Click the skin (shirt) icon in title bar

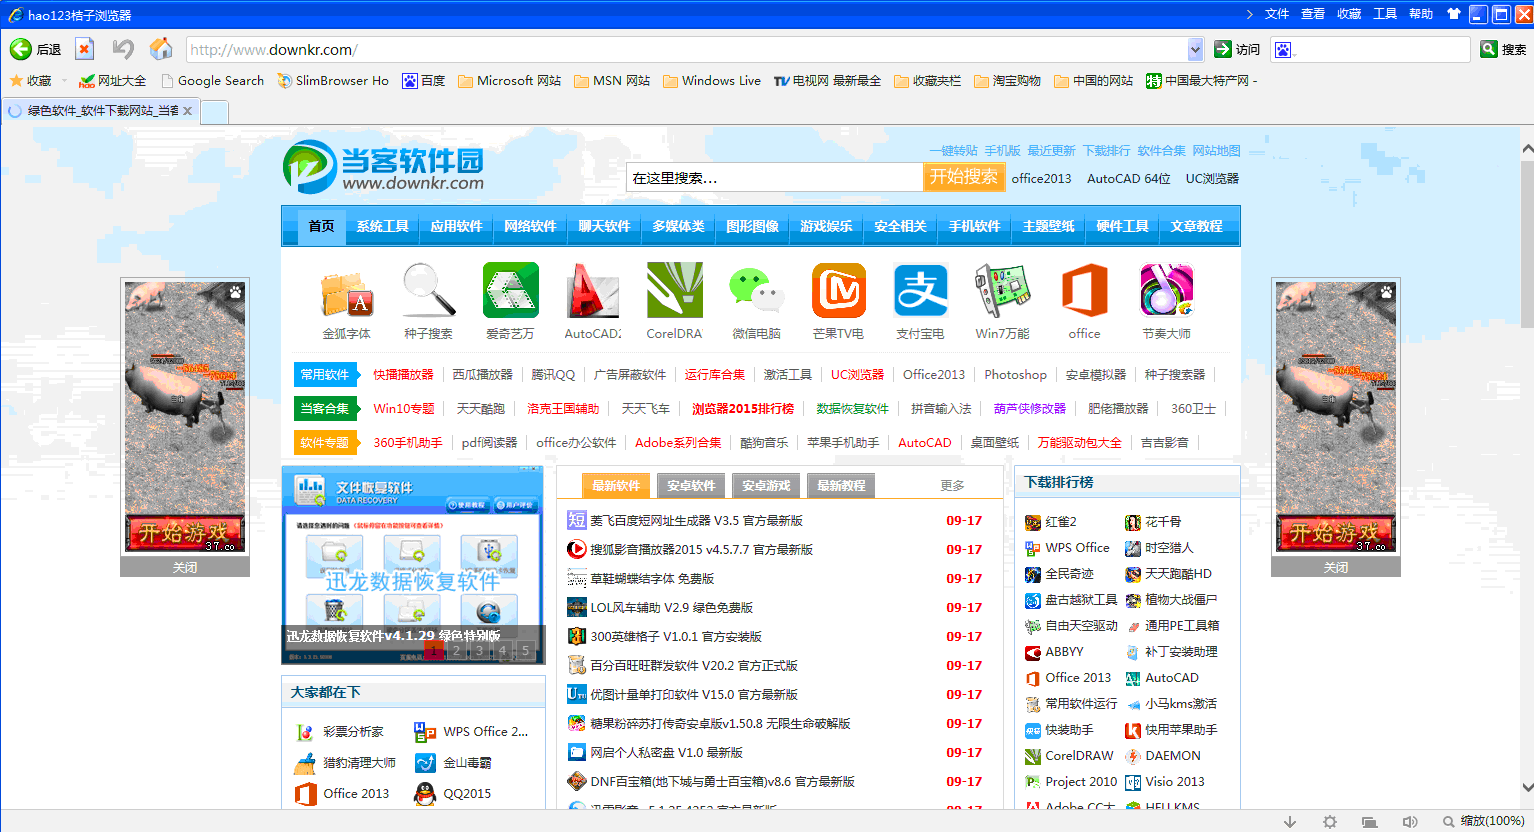click(1454, 14)
